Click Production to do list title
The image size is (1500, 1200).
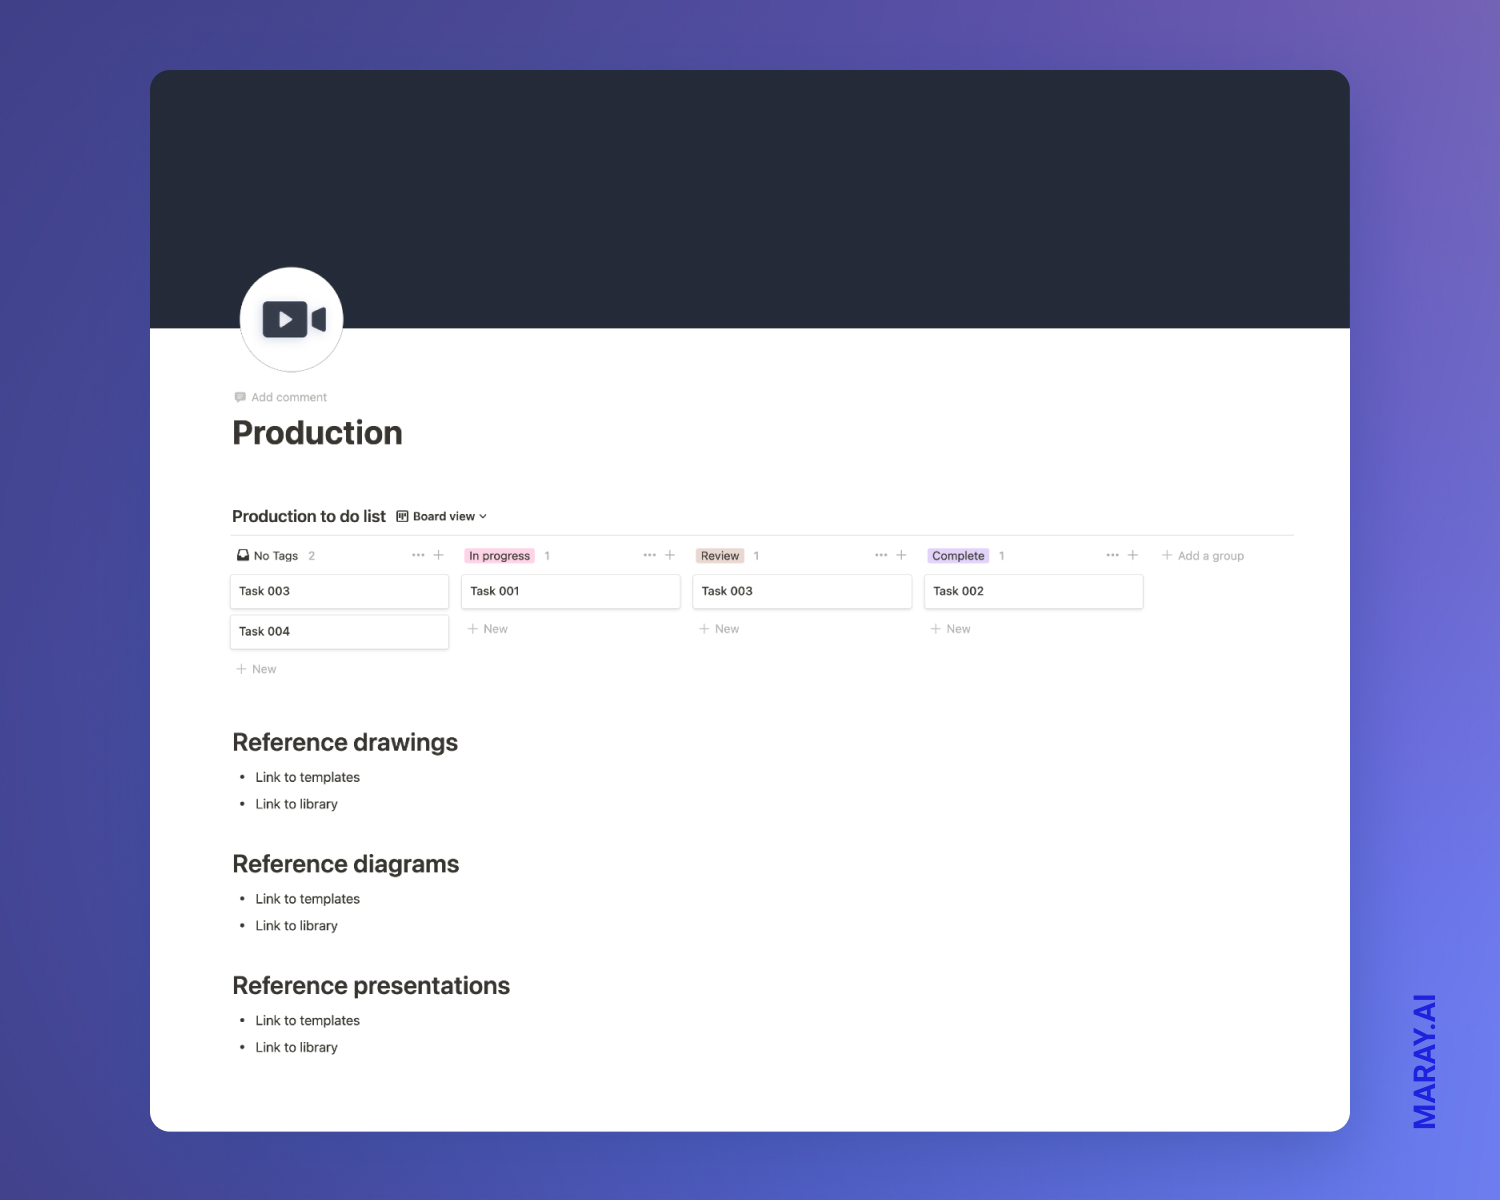pyautogui.click(x=309, y=516)
